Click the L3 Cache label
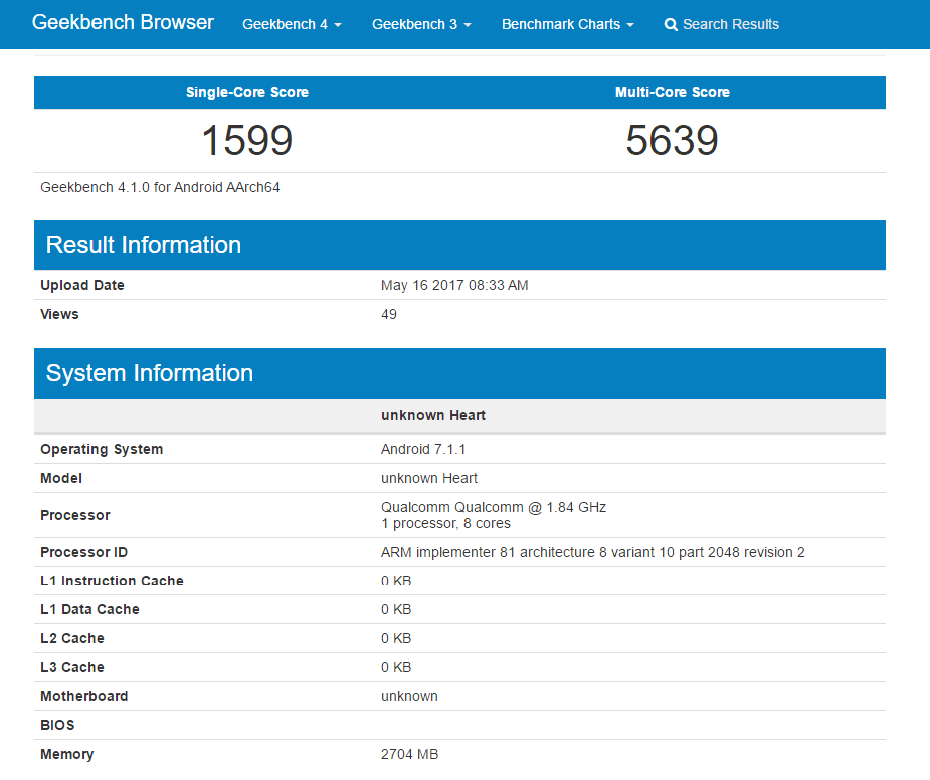 pyautogui.click(x=72, y=668)
